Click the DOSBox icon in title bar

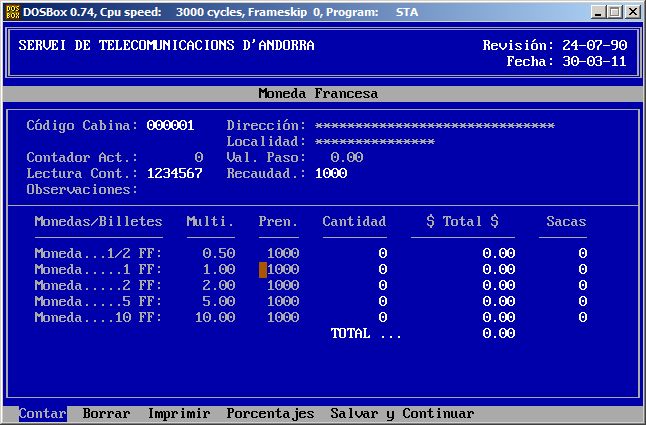[x=12, y=11]
